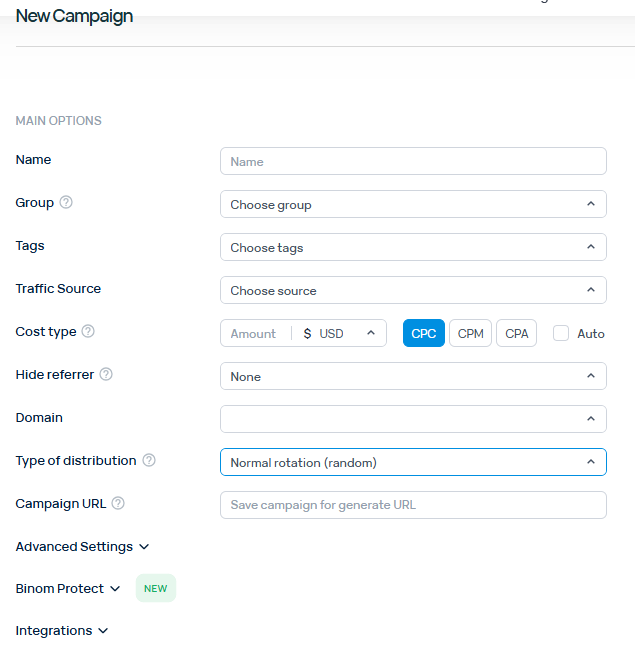Click the help icon beside Cost type
Screen dimensions: 635x647
[88, 331]
